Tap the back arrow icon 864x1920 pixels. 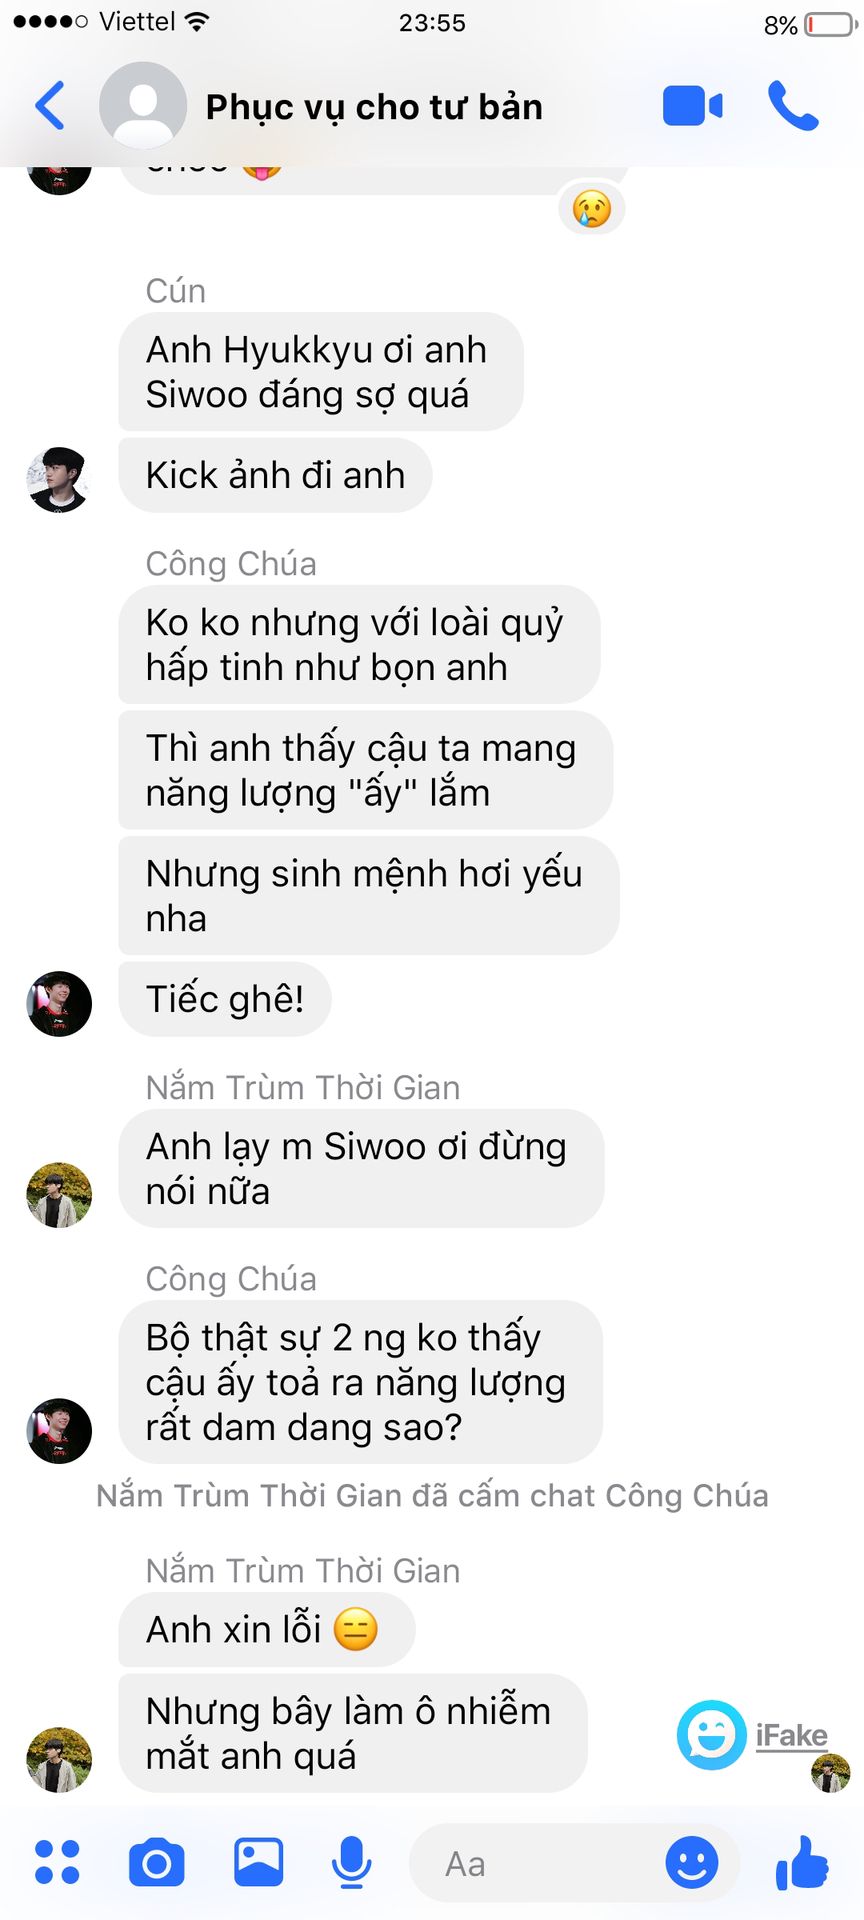click(x=50, y=105)
